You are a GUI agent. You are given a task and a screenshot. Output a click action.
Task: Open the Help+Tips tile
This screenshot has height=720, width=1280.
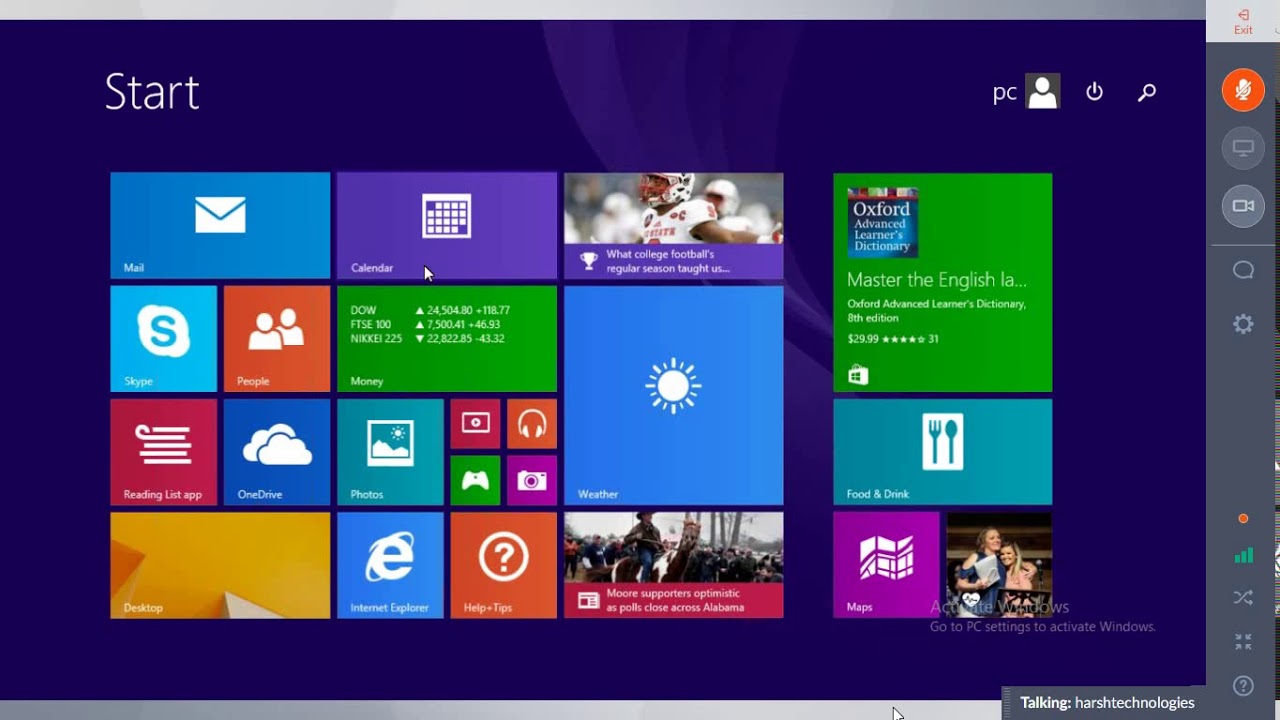504,565
